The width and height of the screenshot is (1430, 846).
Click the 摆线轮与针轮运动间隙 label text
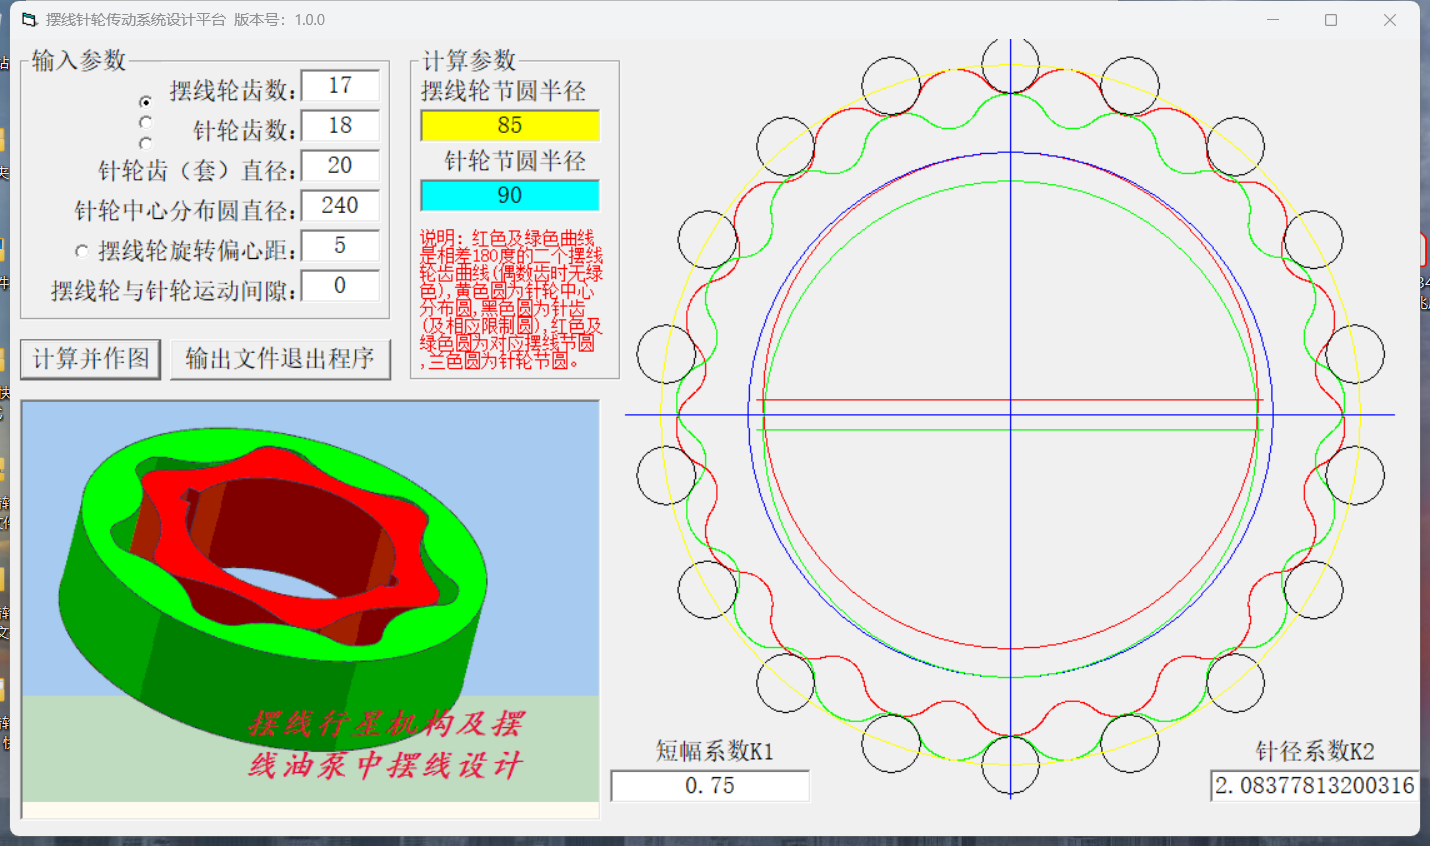pos(174,291)
